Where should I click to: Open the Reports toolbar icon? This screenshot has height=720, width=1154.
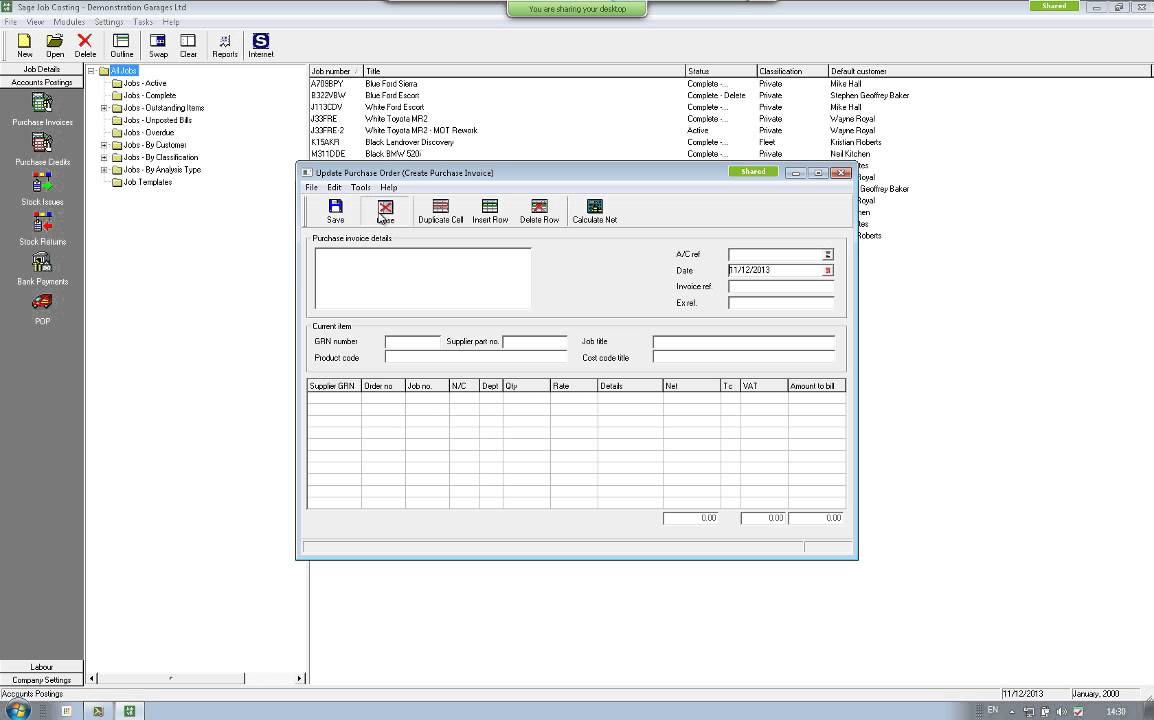point(224,45)
